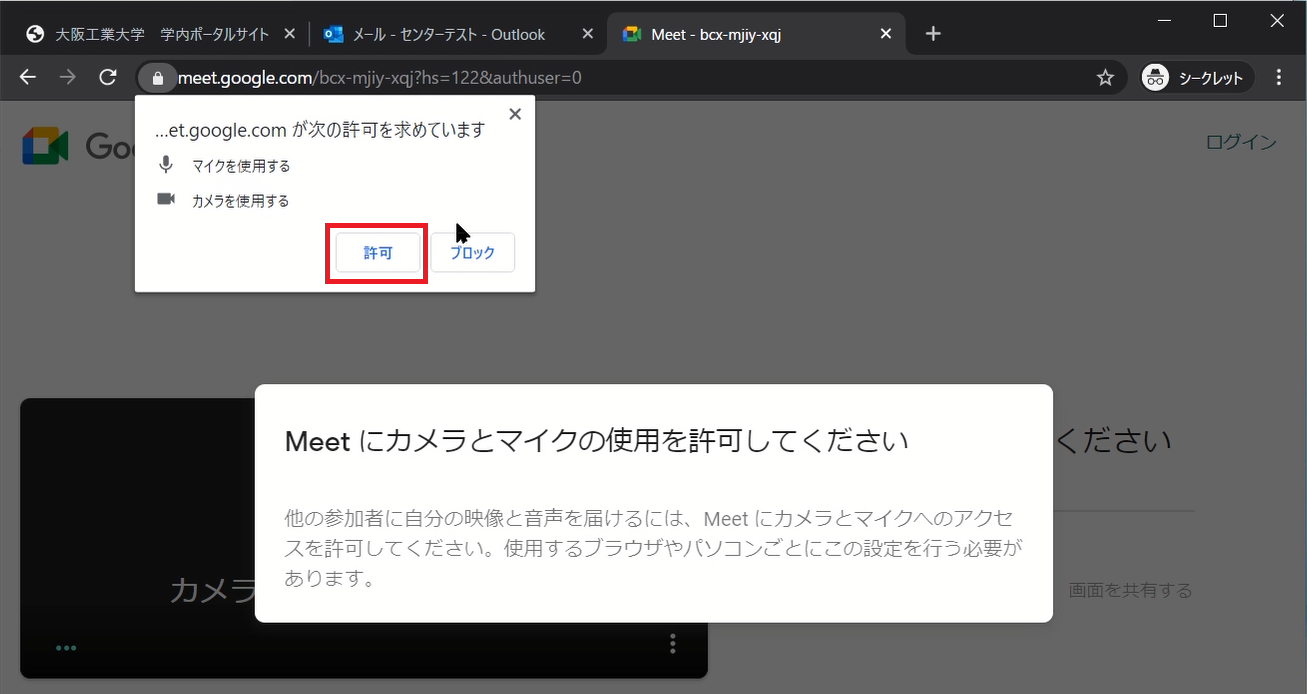Go forward to the next page
Screen dimensions: 1307x694
pyautogui.click(x=68, y=77)
